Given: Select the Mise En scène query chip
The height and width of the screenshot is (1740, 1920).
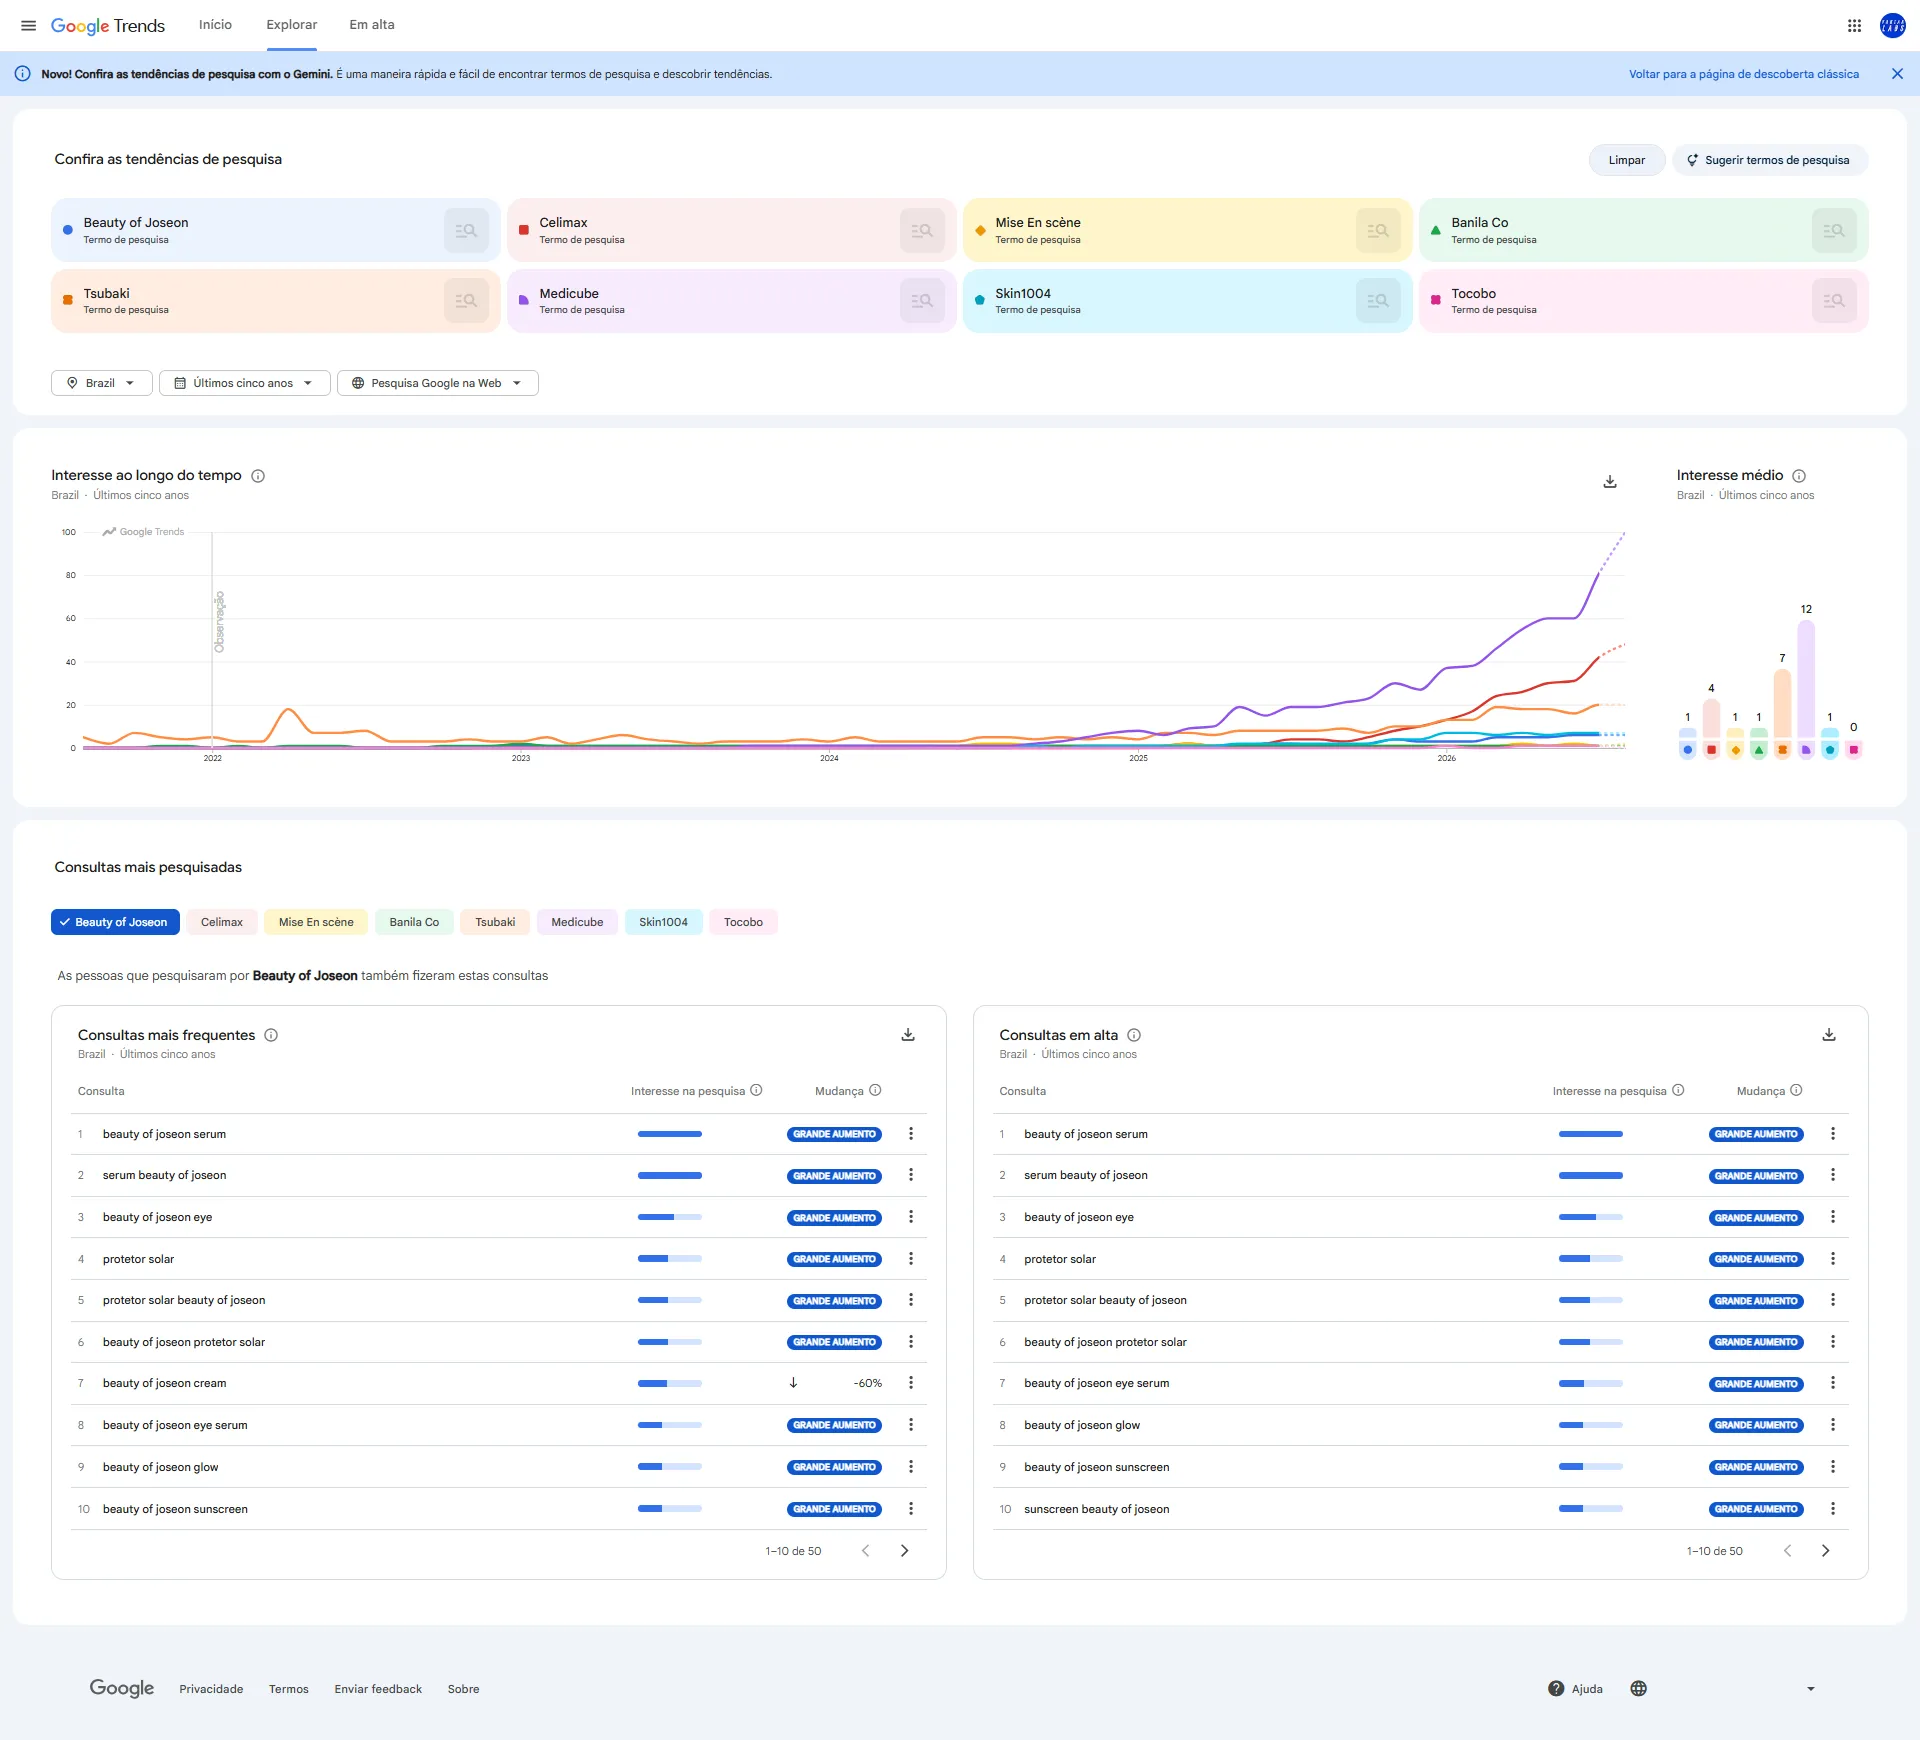Looking at the screenshot, I should (316, 922).
